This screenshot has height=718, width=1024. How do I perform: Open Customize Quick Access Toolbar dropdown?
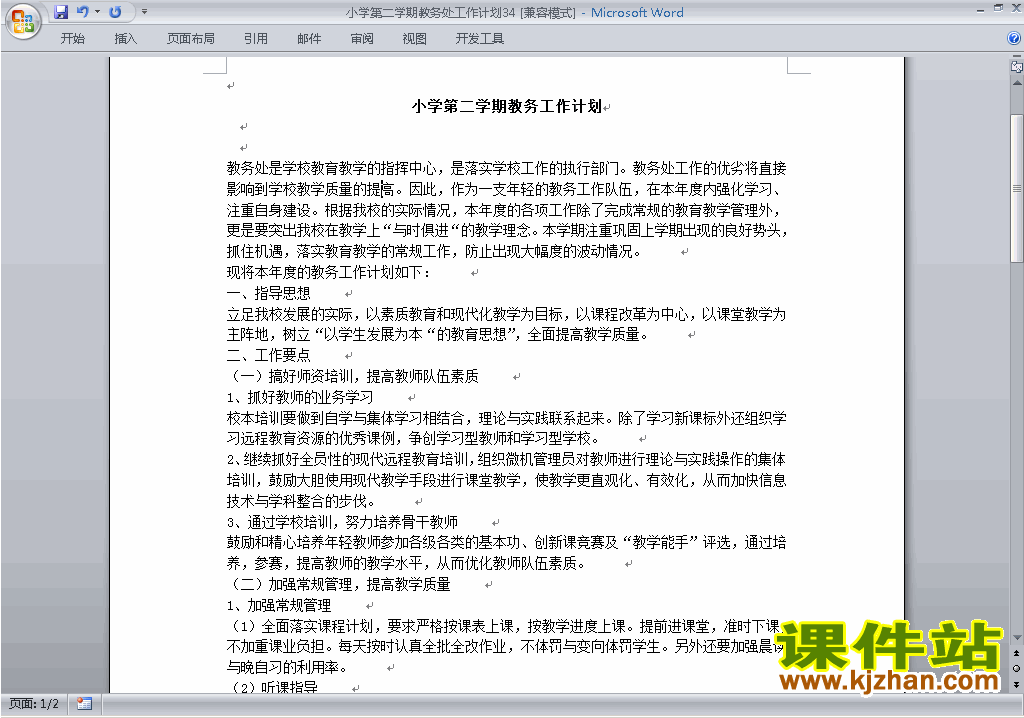click(144, 12)
